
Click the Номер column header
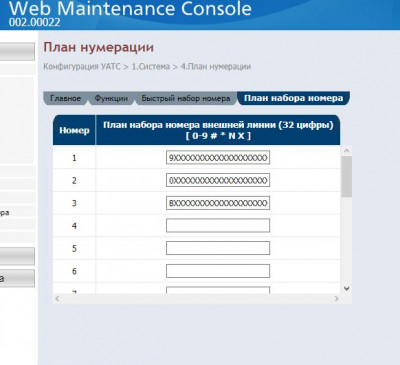tap(74, 130)
